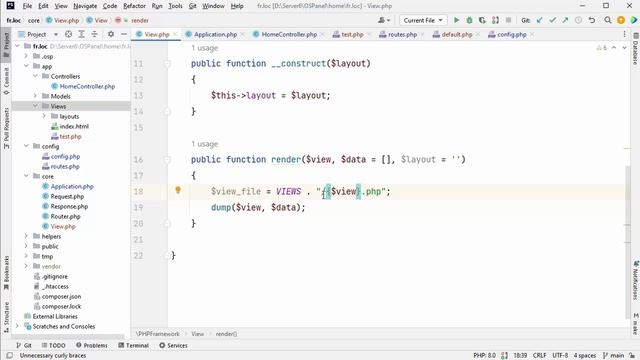
Task: Click Run with Coverage icon
Action: click(x=482, y=20)
